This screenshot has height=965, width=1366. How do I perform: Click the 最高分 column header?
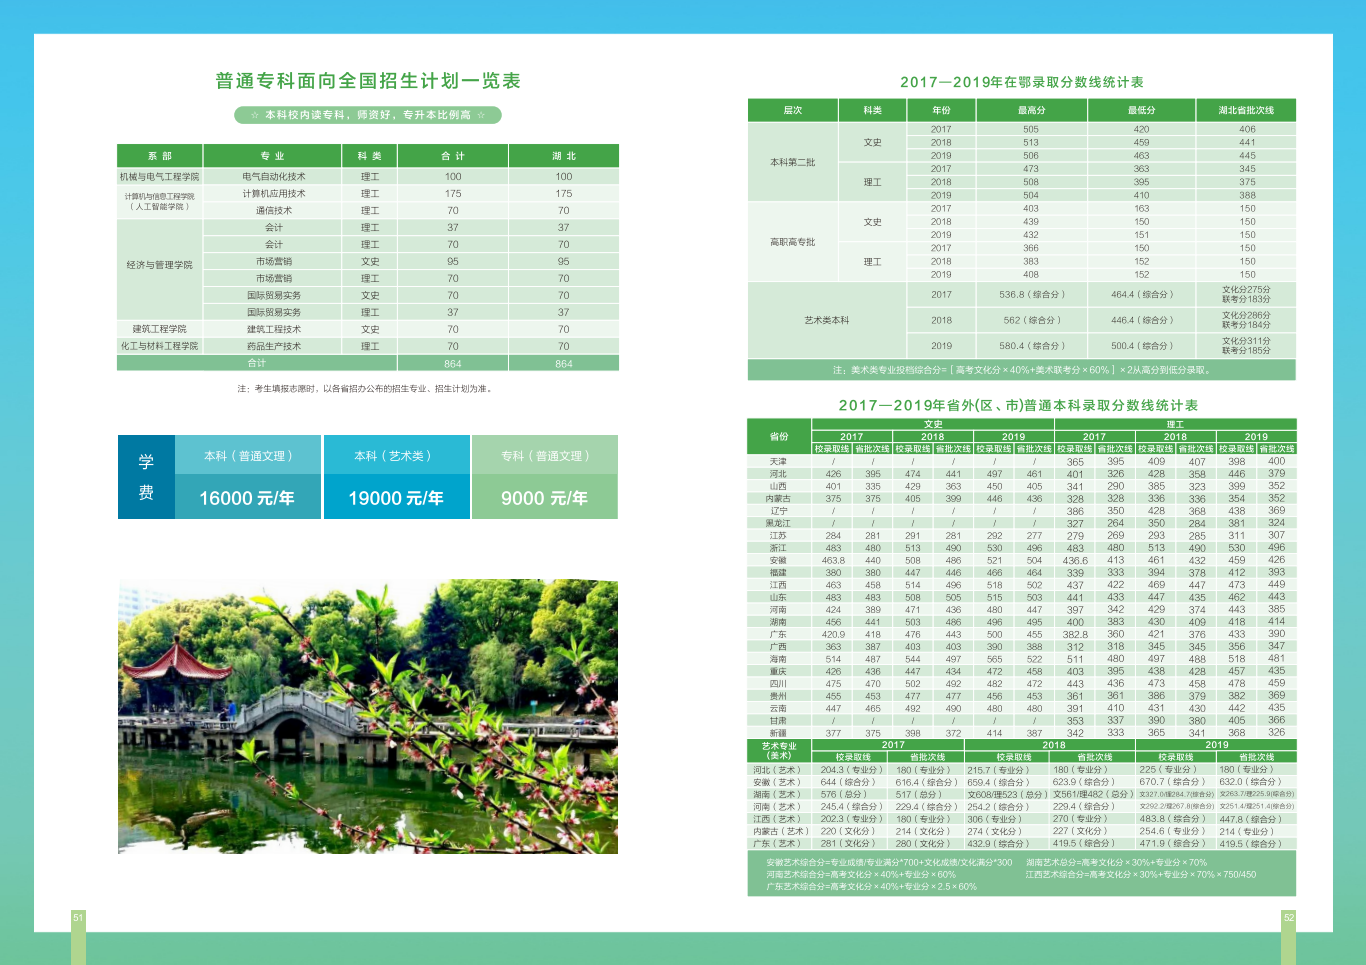point(1031,110)
